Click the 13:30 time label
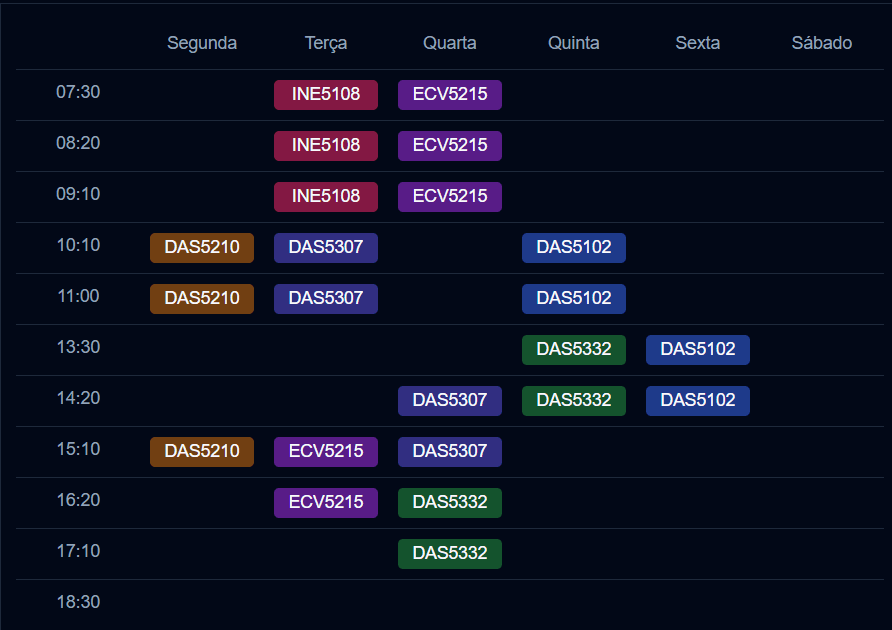 tap(78, 348)
